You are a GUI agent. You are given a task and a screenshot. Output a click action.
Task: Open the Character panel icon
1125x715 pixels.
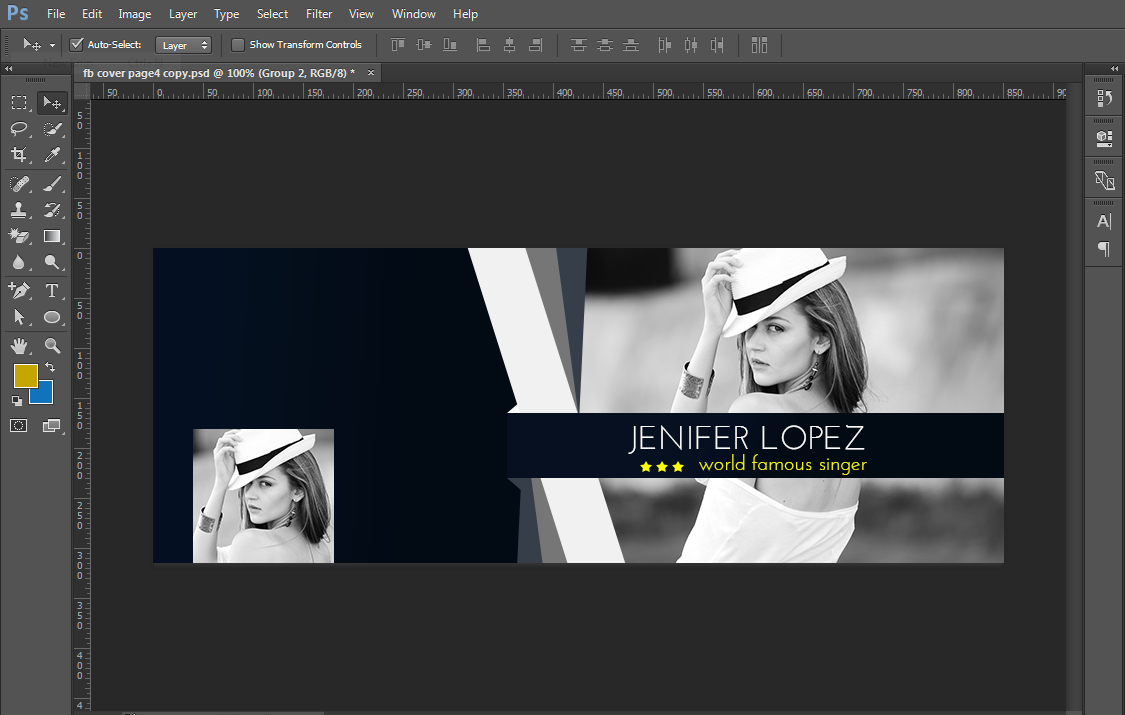1104,222
